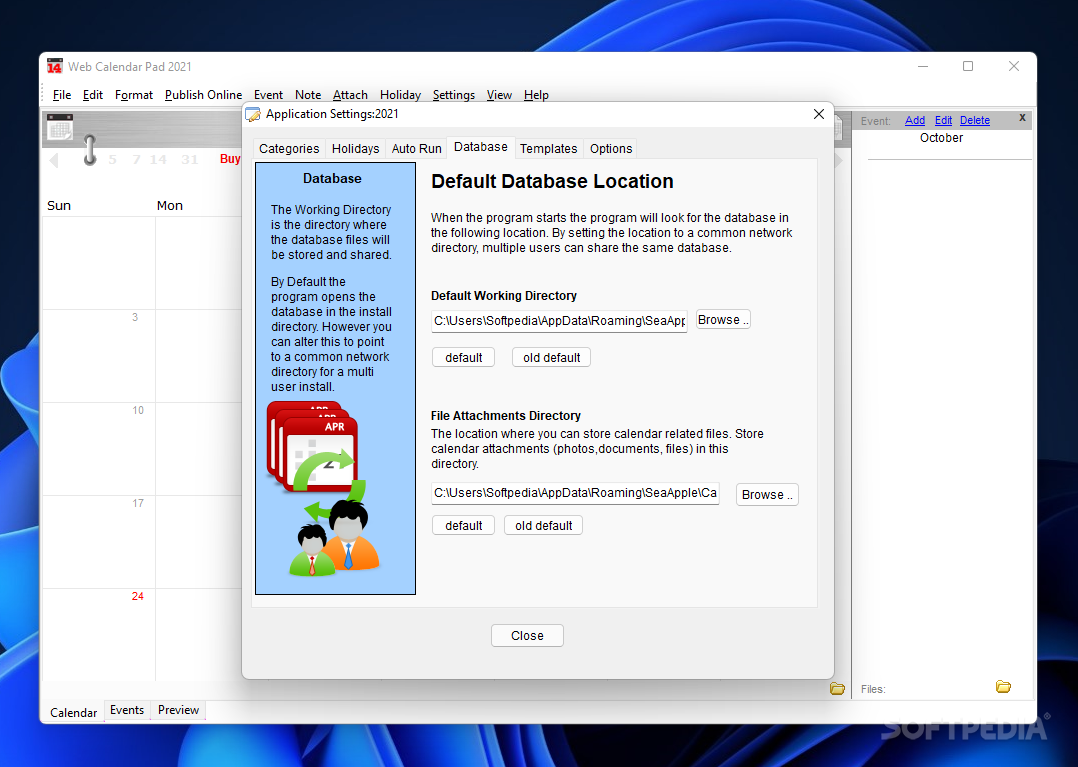The height and width of the screenshot is (767, 1078).
Task: Click the 'October' month label
Action: pos(941,137)
